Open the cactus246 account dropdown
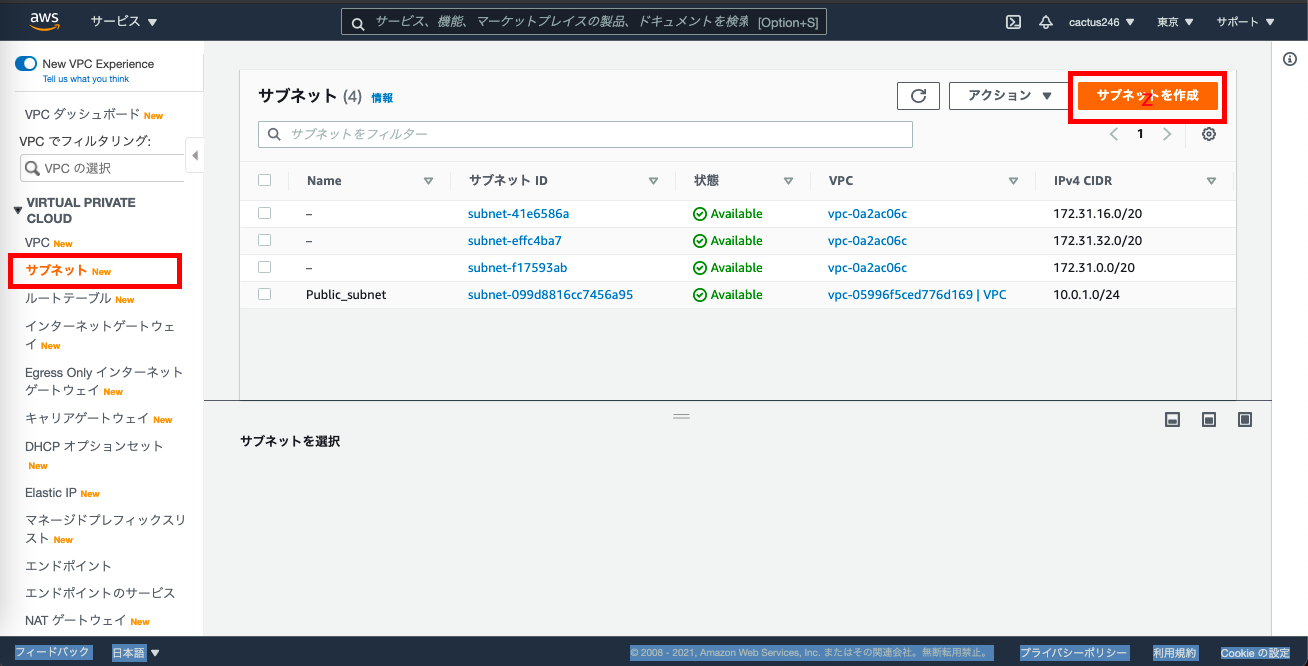This screenshot has width=1308, height=666. [1101, 22]
